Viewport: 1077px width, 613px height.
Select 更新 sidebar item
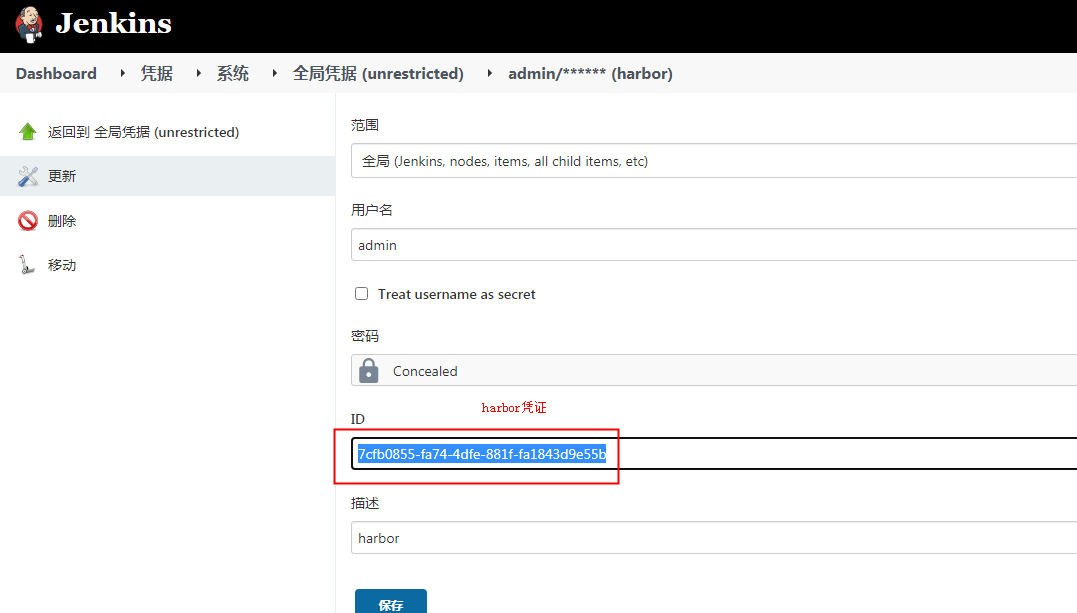(168, 176)
